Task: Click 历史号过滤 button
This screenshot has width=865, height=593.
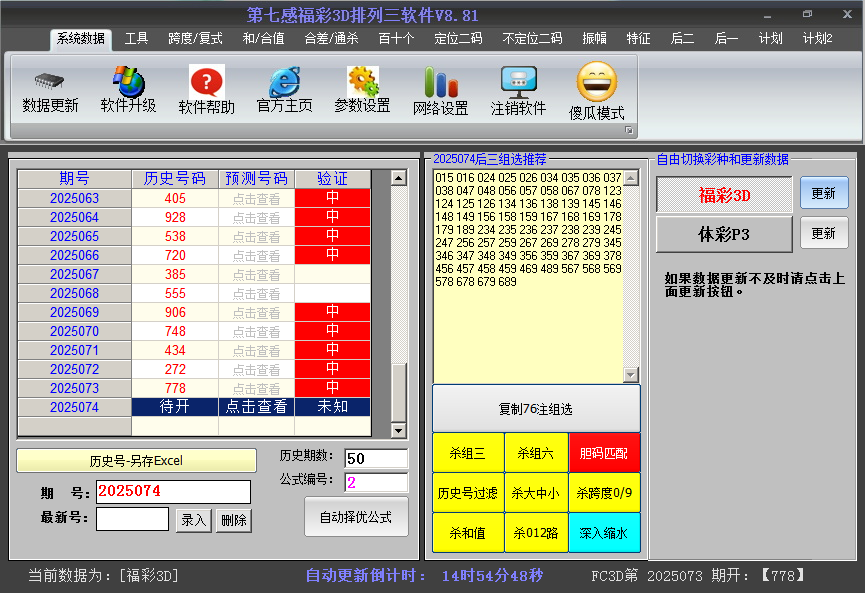Action: (468, 493)
